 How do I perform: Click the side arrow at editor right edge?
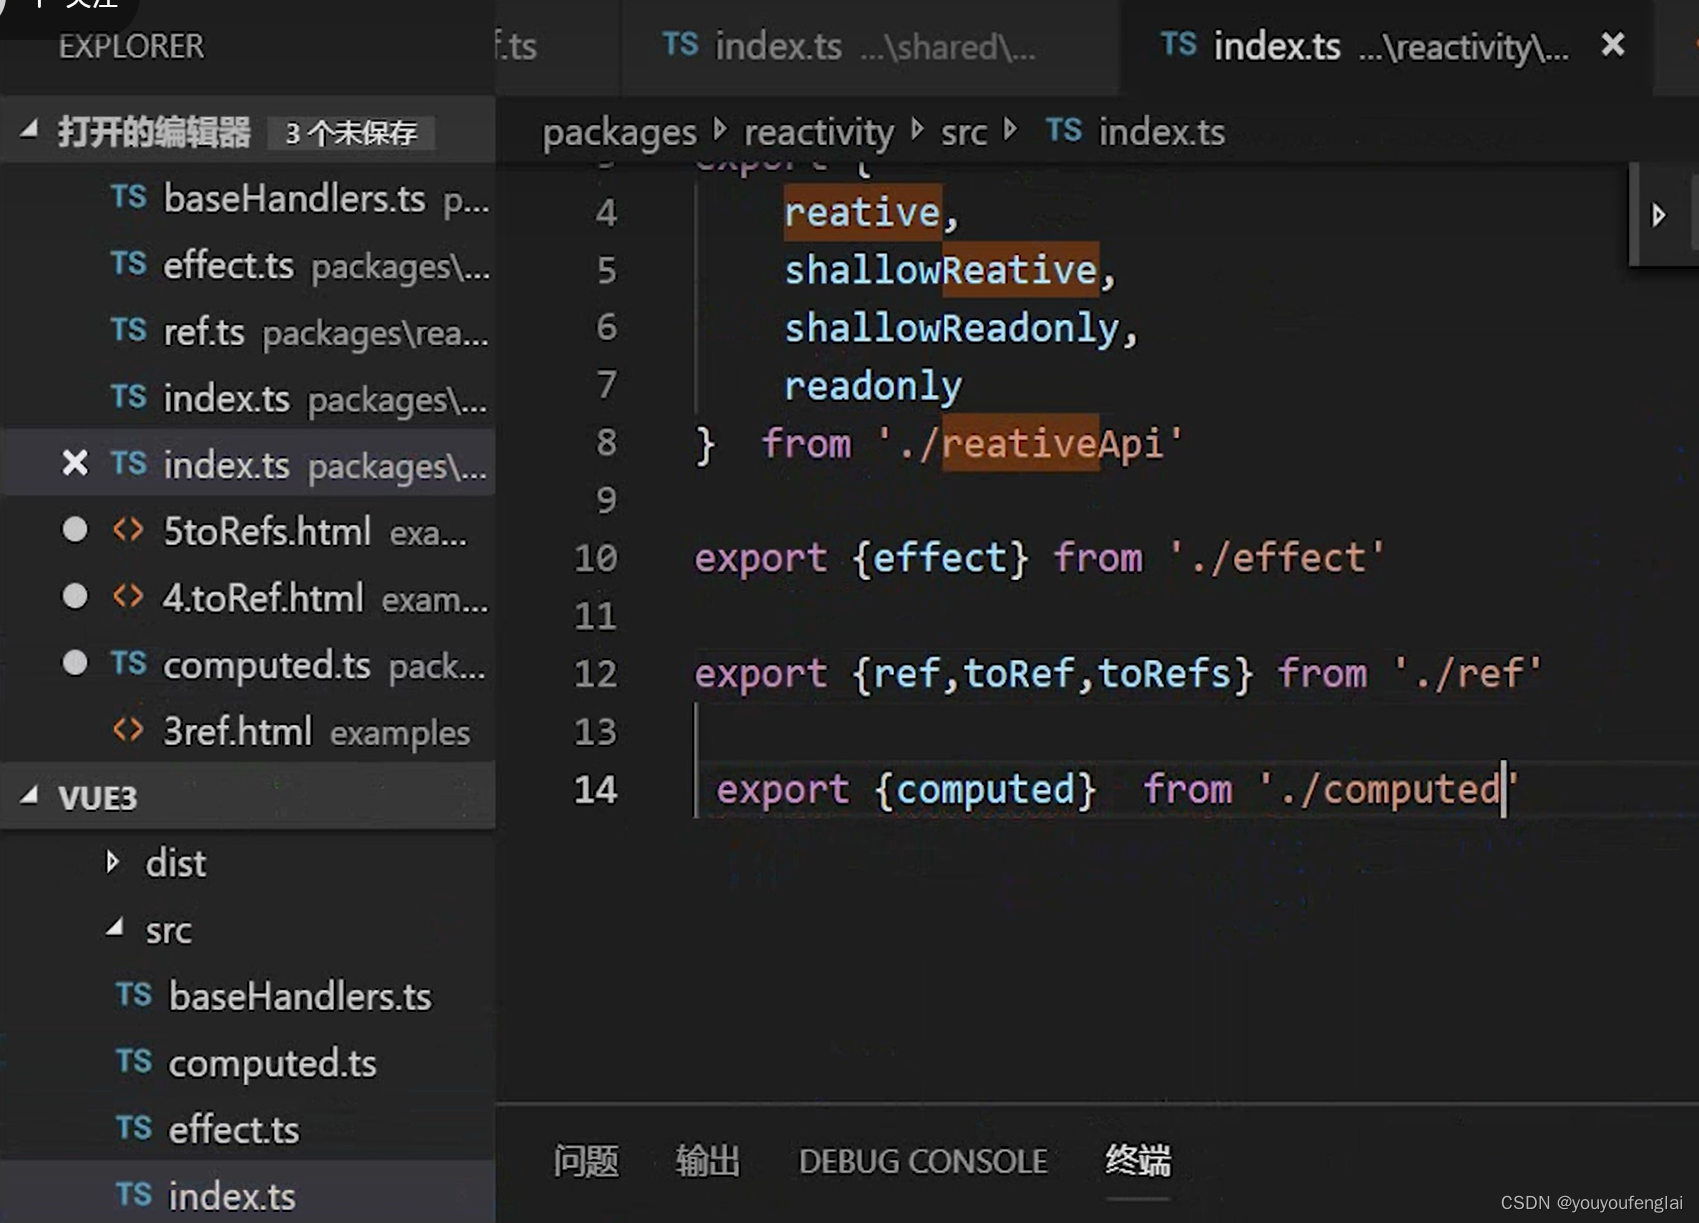(1659, 215)
